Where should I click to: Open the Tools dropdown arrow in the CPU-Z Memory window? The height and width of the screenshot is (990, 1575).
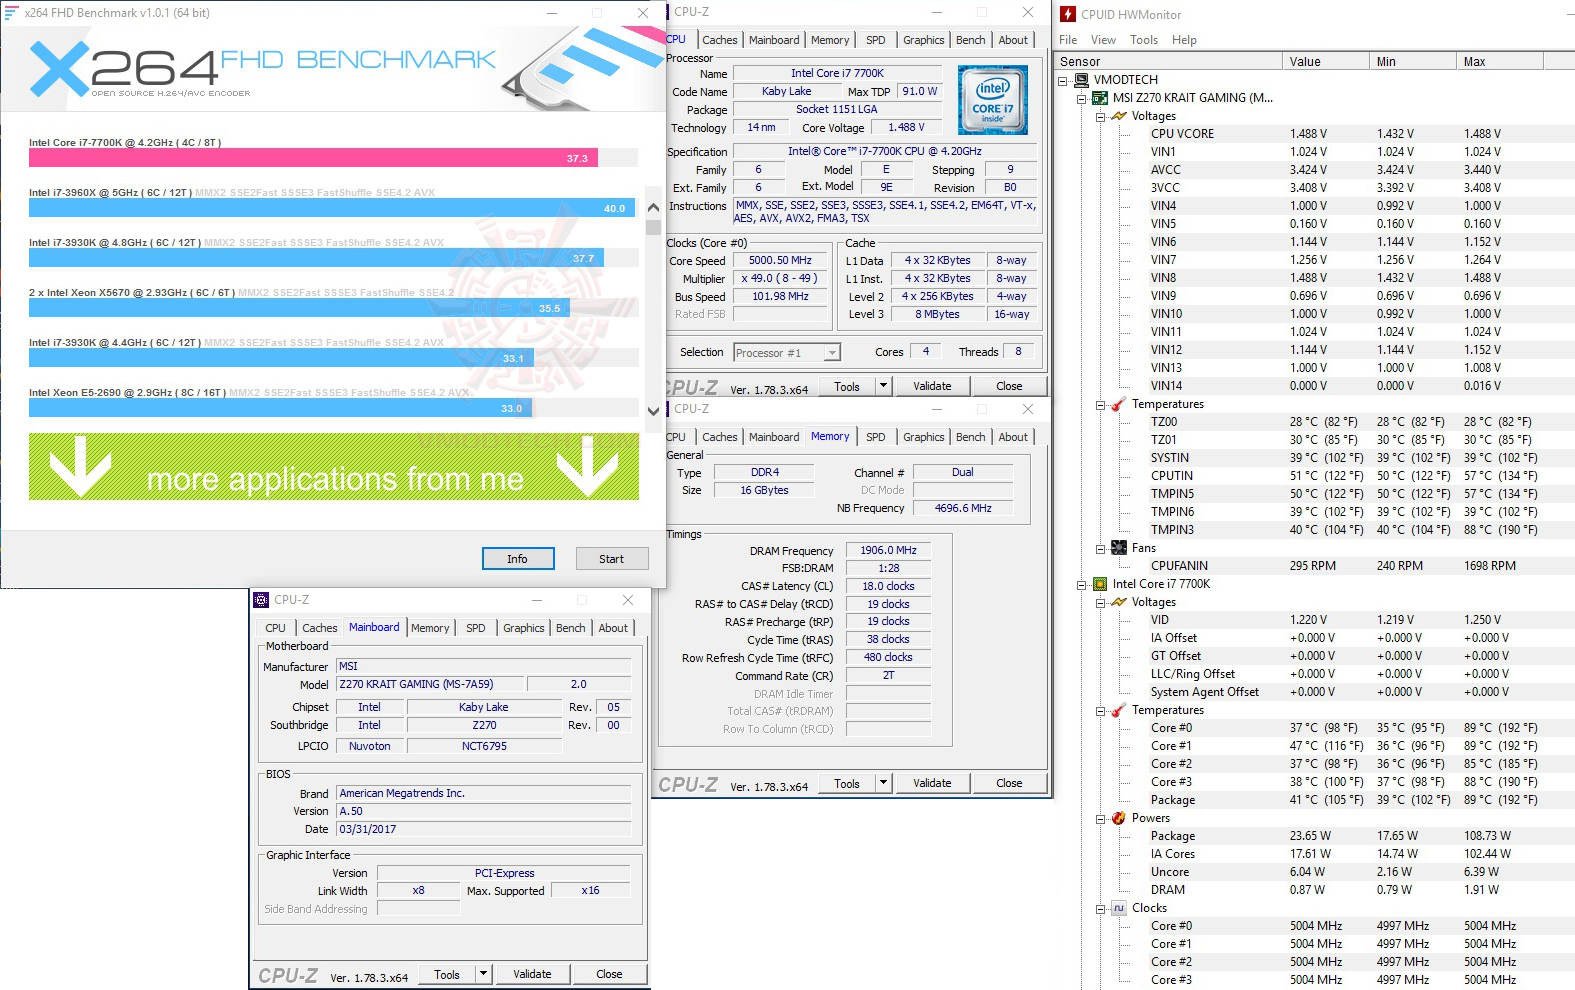(883, 783)
